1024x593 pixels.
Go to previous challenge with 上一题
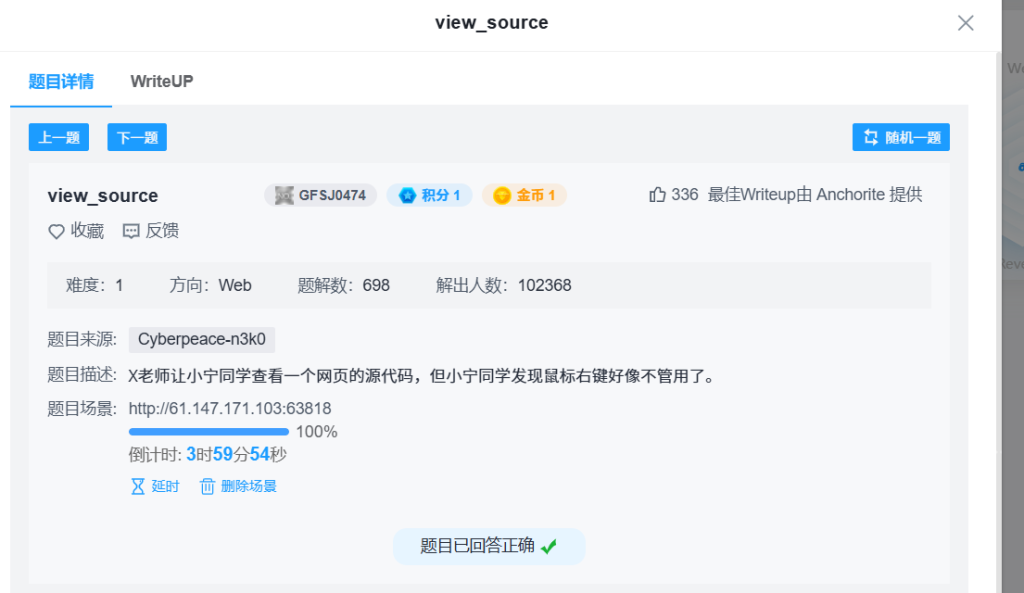59,138
